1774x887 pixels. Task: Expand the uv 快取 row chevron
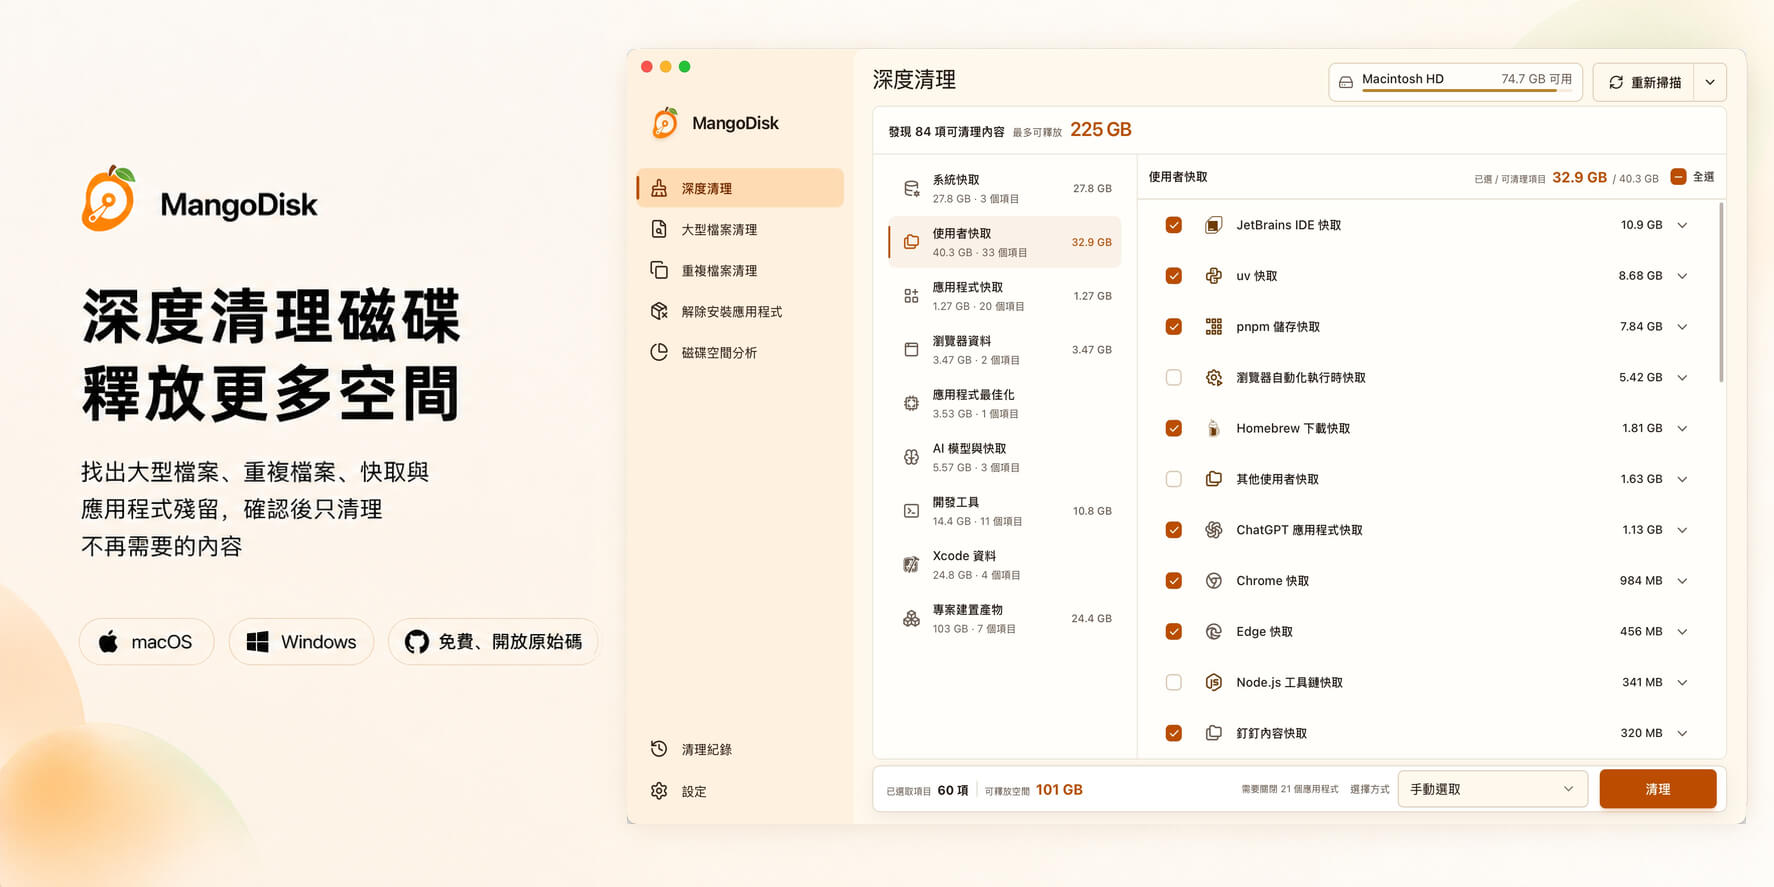(1682, 276)
